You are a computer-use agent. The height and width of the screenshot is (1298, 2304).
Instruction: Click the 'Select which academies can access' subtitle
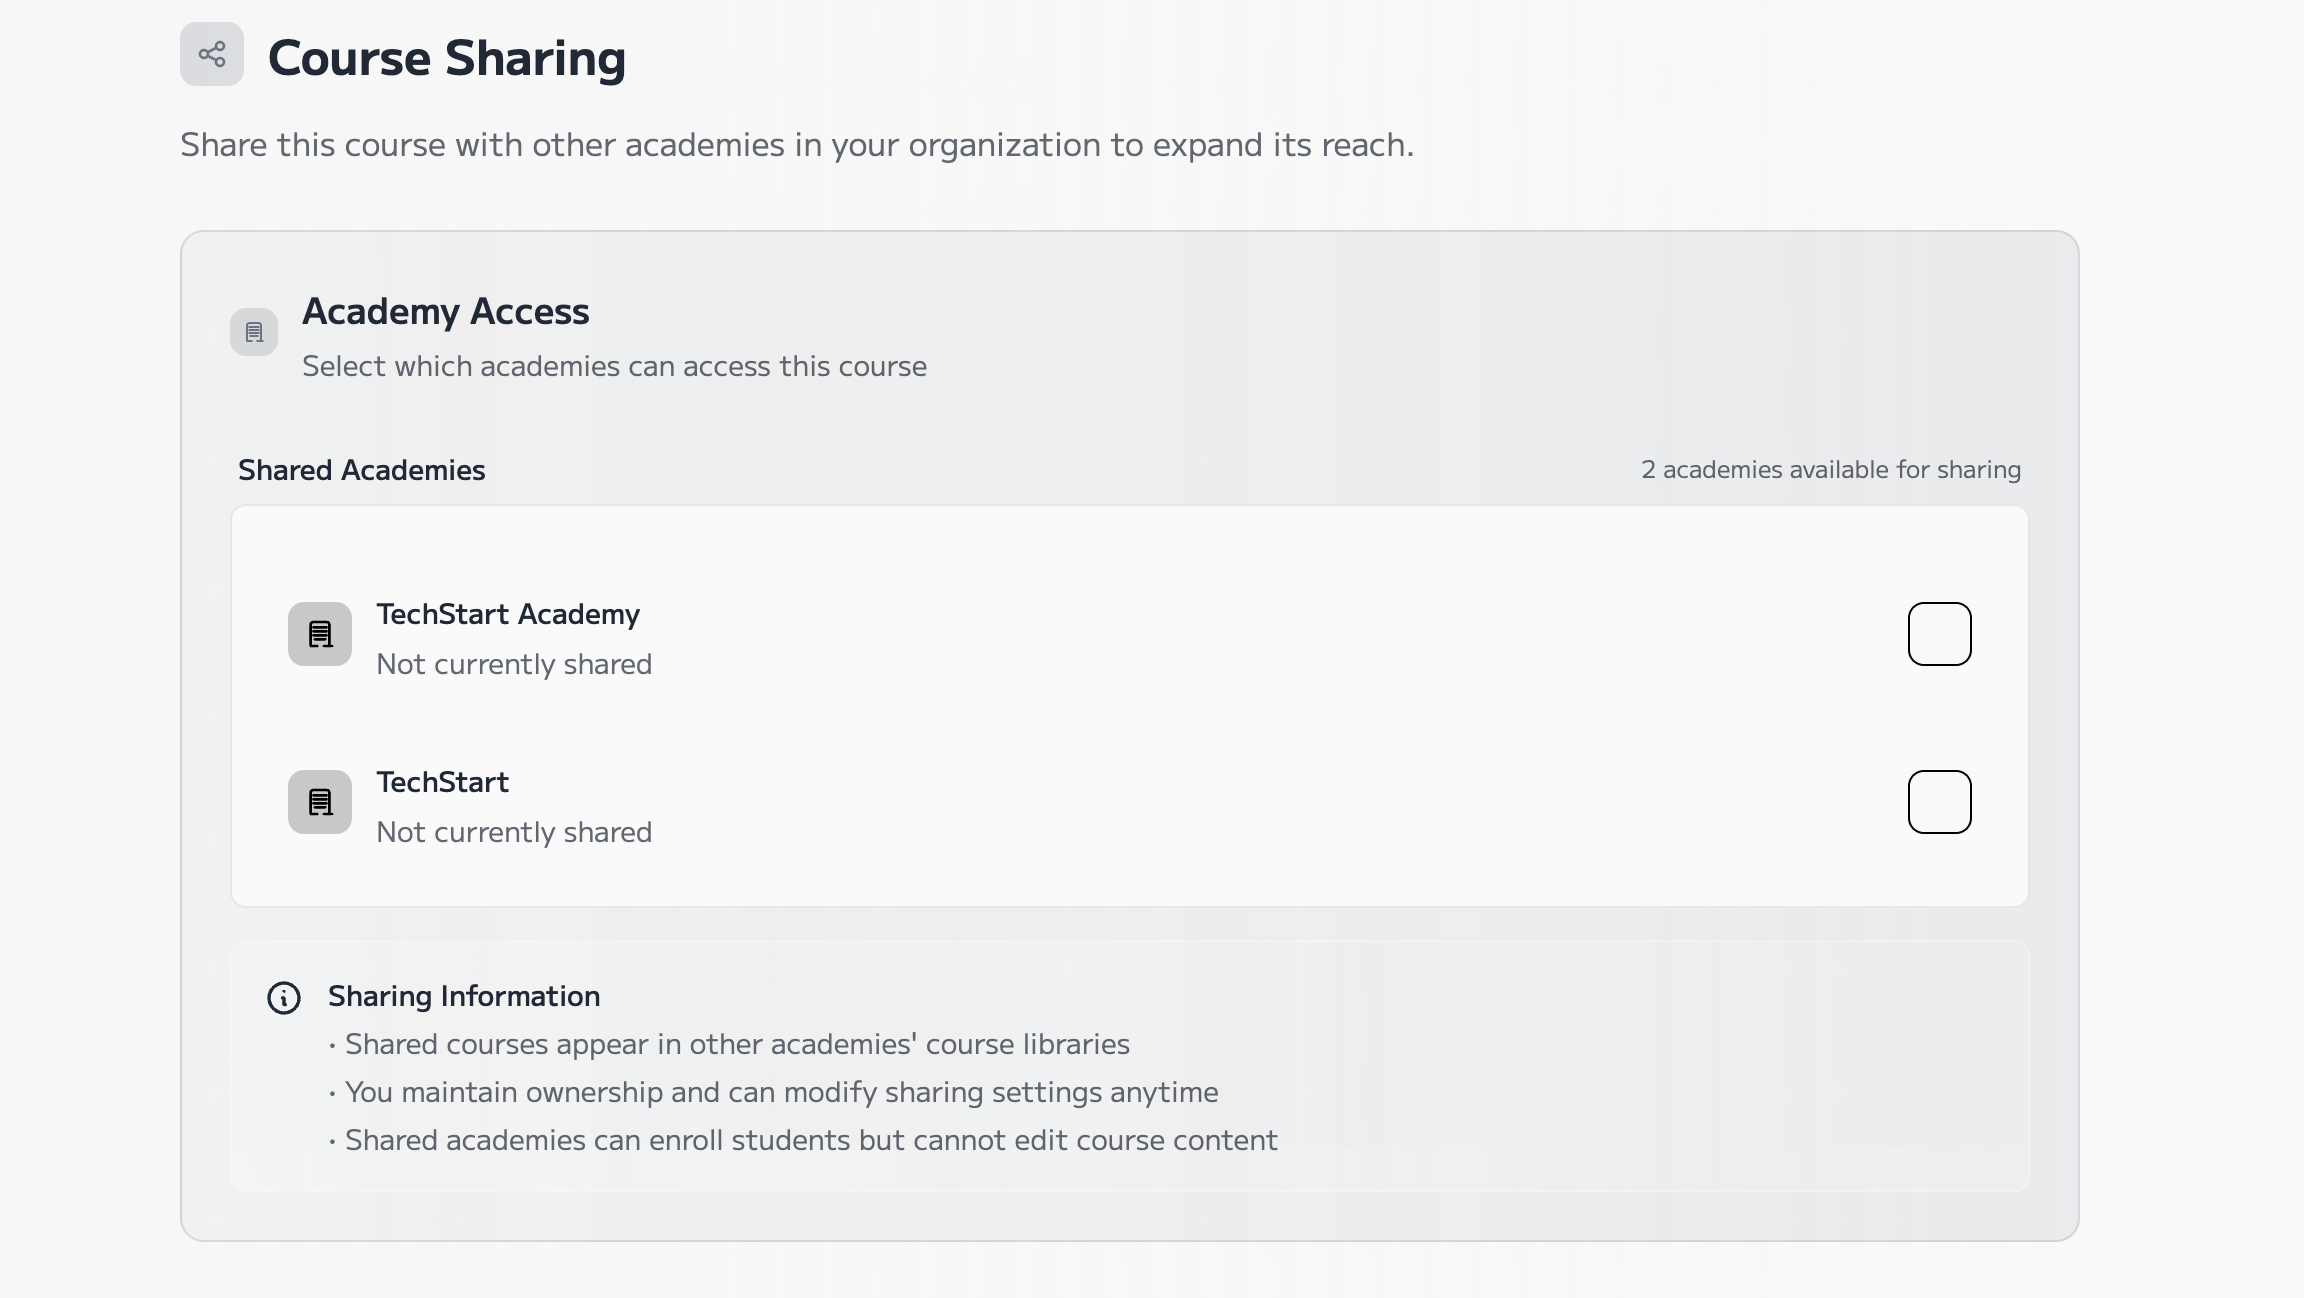(x=614, y=366)
